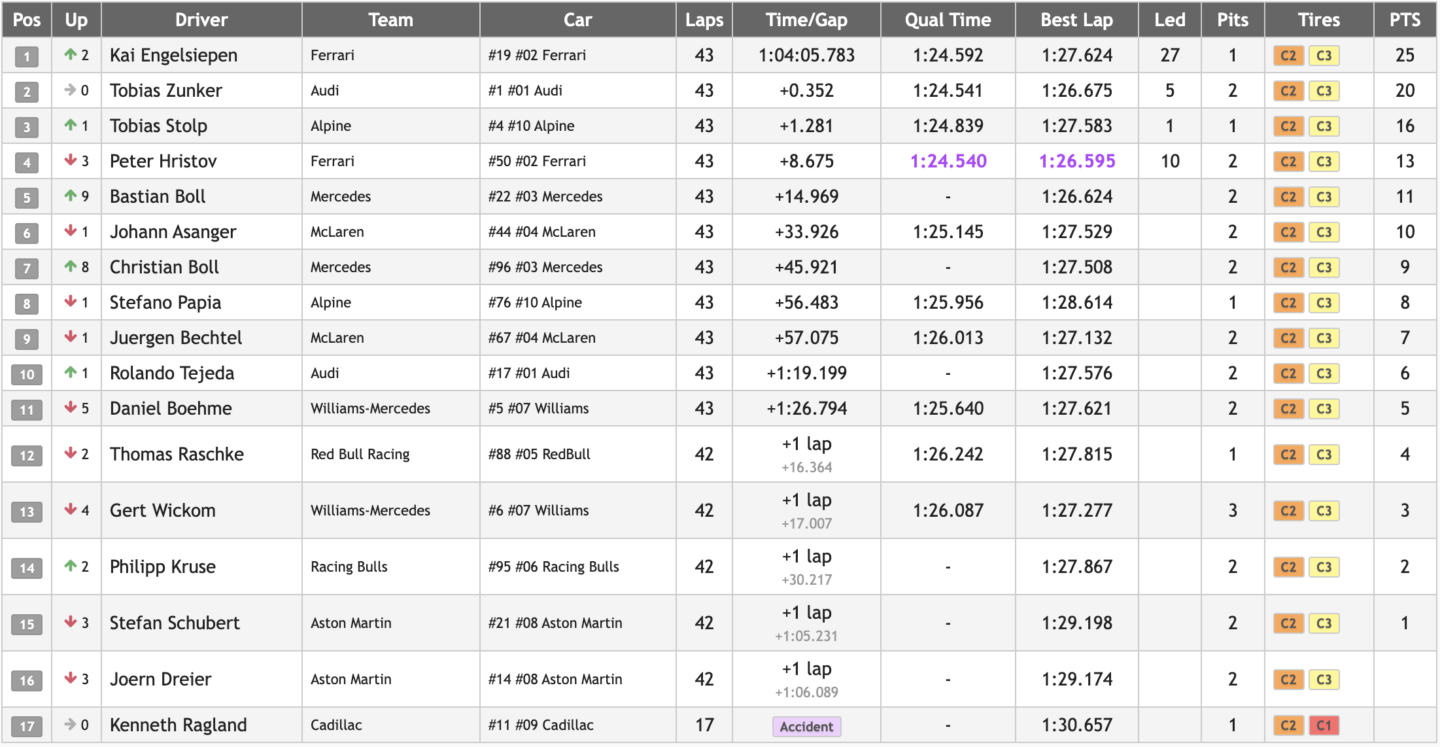Image resolution: width=1440 pixels, height=747 pixels.
Task: Click the red down arrow for Peter Hristov
Action: point(70,162)
